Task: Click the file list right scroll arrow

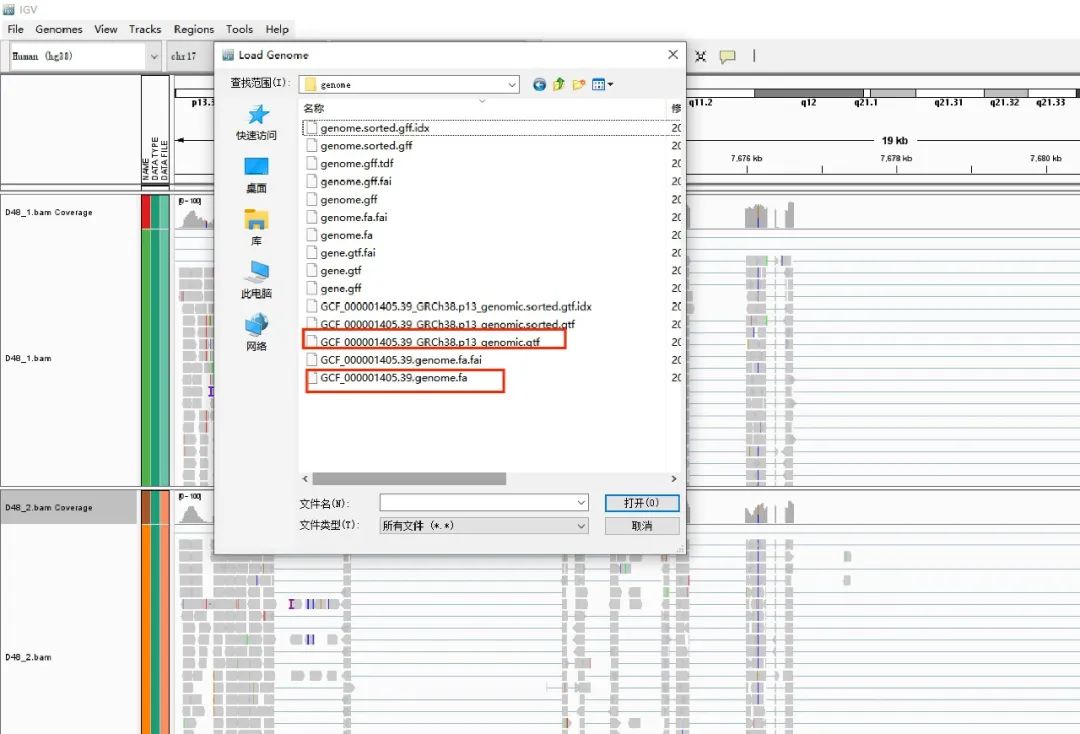Action: click(x=674, y=479)
